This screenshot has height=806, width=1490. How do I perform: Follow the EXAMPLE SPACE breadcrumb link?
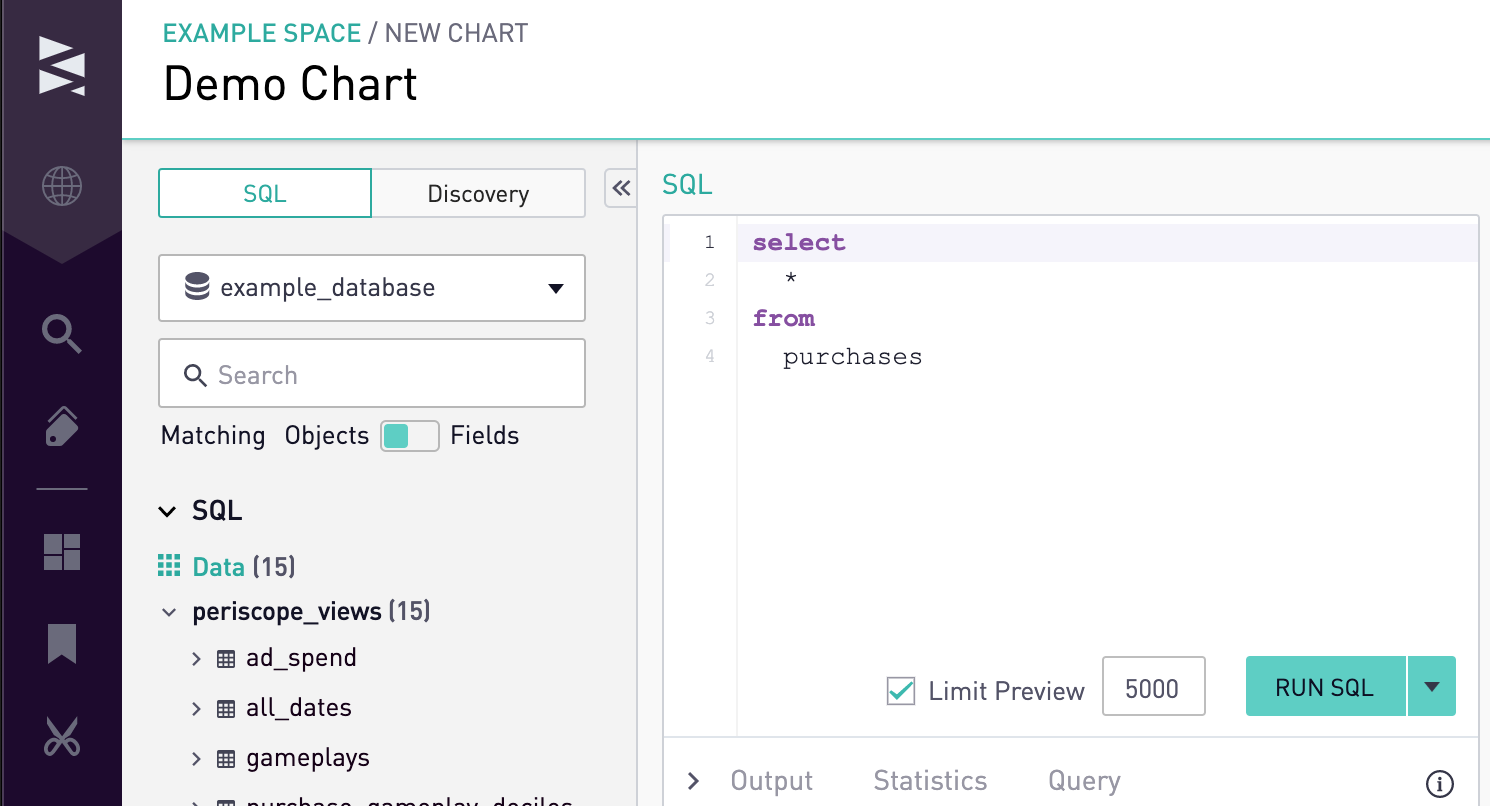262,33
